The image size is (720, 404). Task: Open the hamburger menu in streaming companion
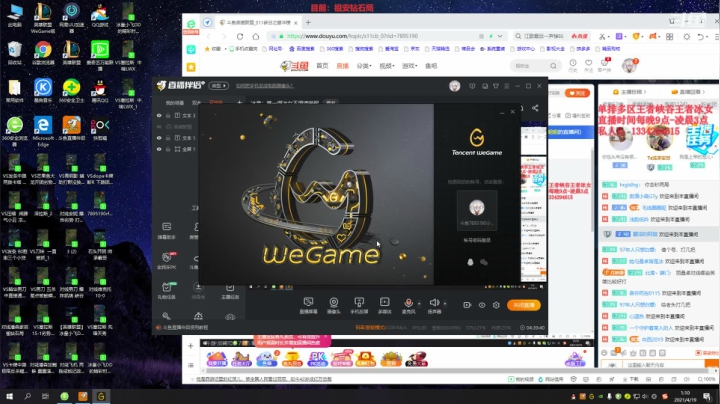tap(506, 86)
